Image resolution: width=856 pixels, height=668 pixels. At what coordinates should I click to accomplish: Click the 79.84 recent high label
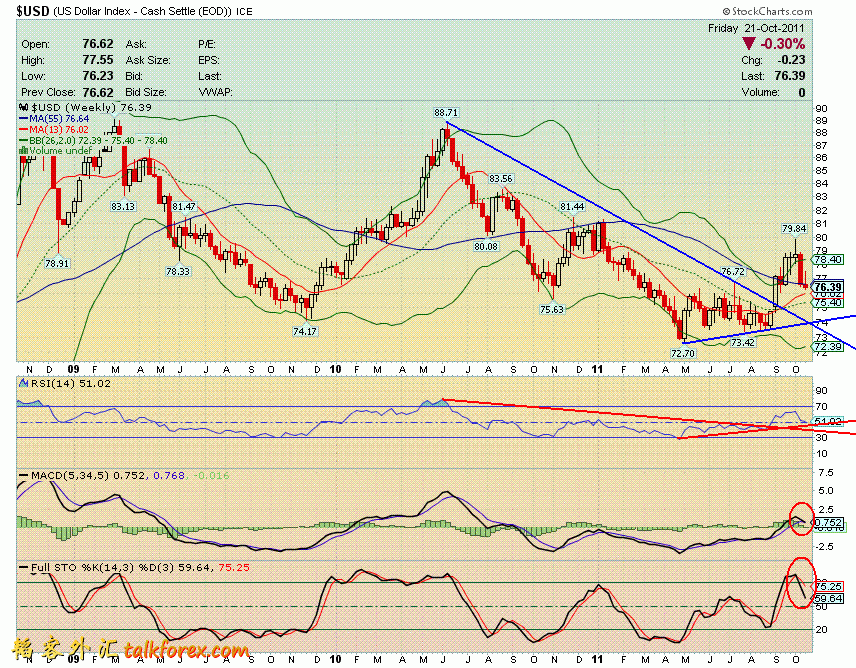pos(794,229)
